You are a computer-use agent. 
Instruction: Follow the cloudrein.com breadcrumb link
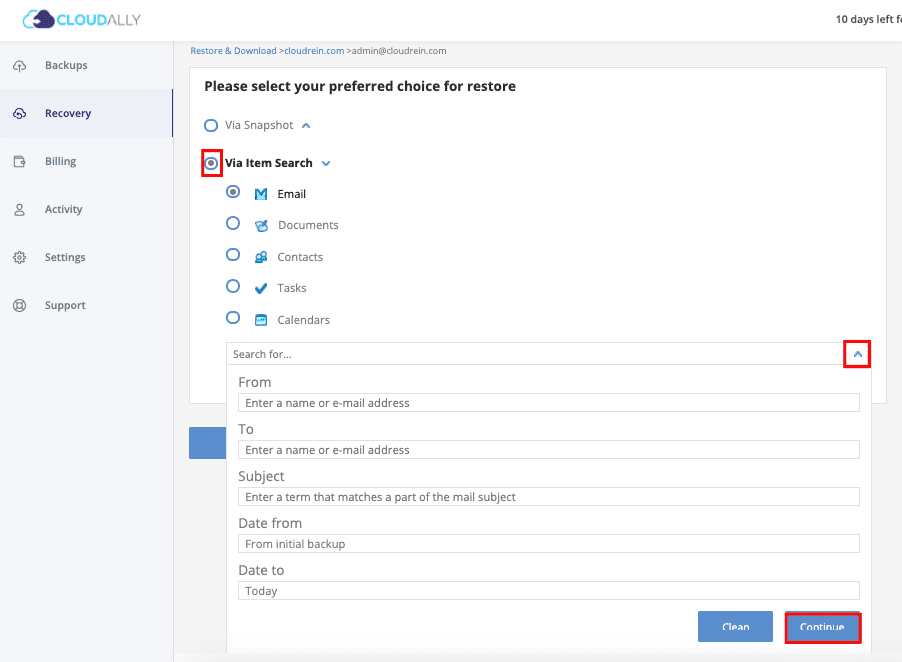tap(314, 51)
